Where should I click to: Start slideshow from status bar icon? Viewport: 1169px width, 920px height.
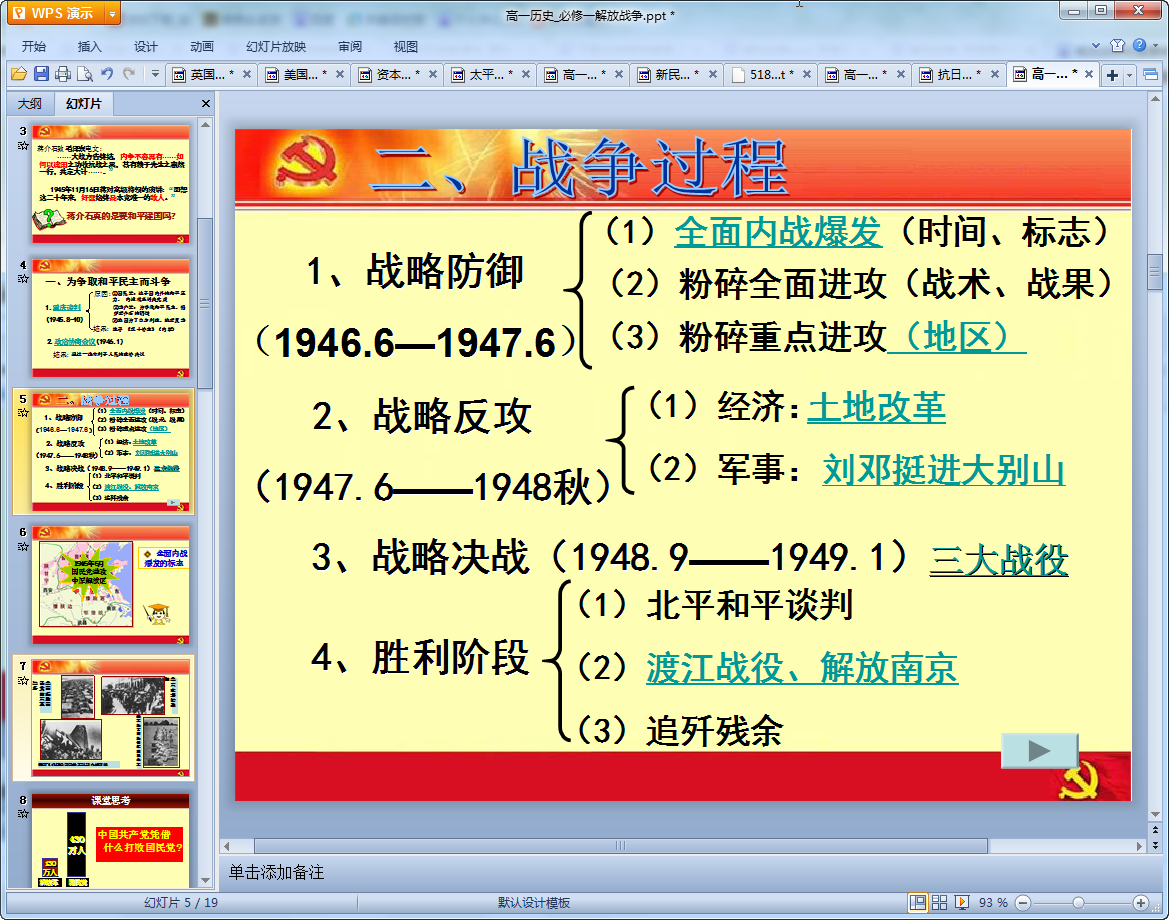pyautogui.click(x=962, y=903)
